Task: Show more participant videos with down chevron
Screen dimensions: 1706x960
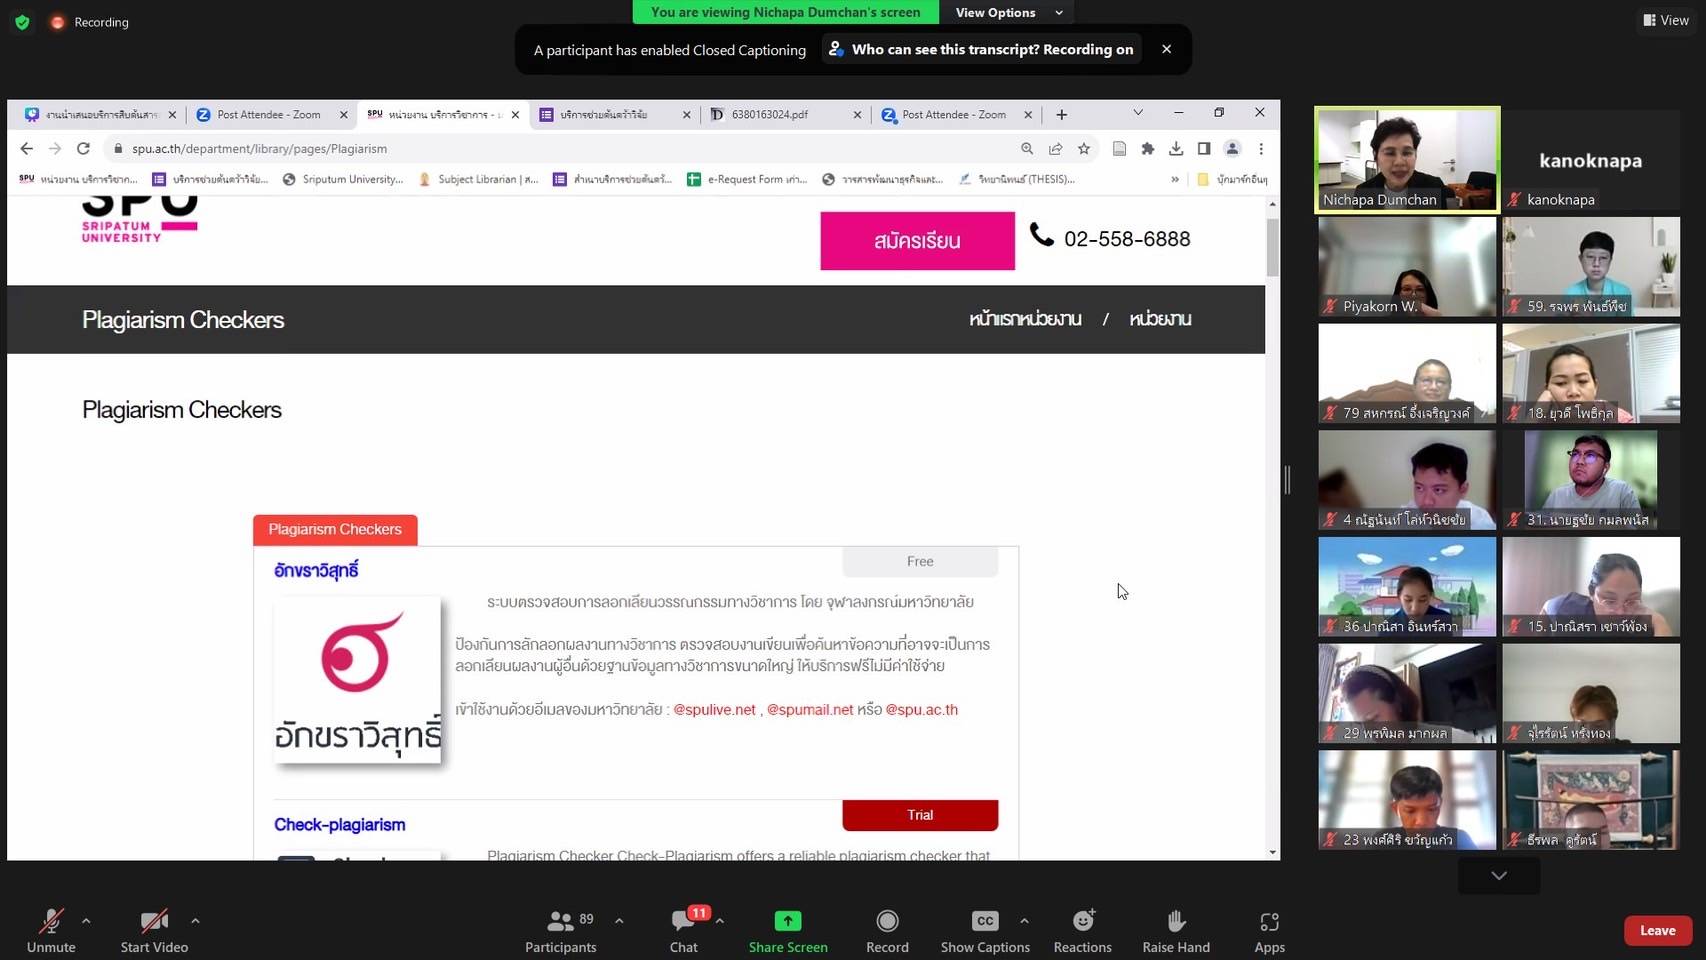Action: click(x=1498, y=876)
